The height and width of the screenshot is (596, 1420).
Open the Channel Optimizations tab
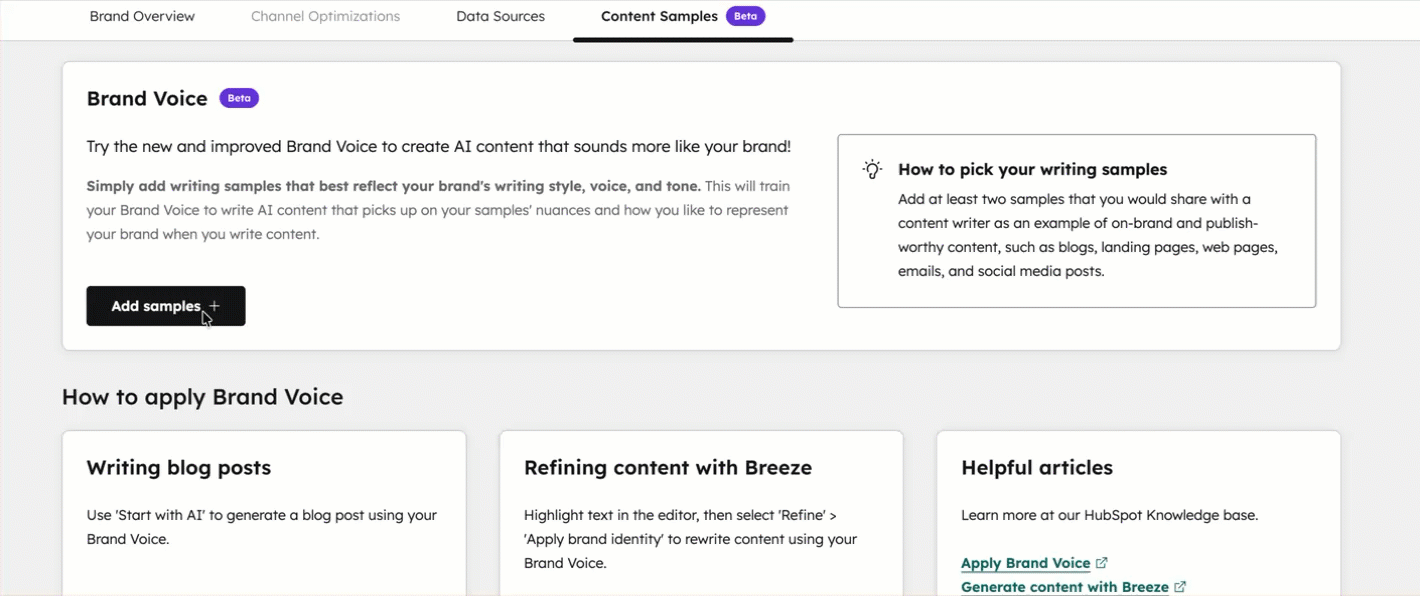325,16
